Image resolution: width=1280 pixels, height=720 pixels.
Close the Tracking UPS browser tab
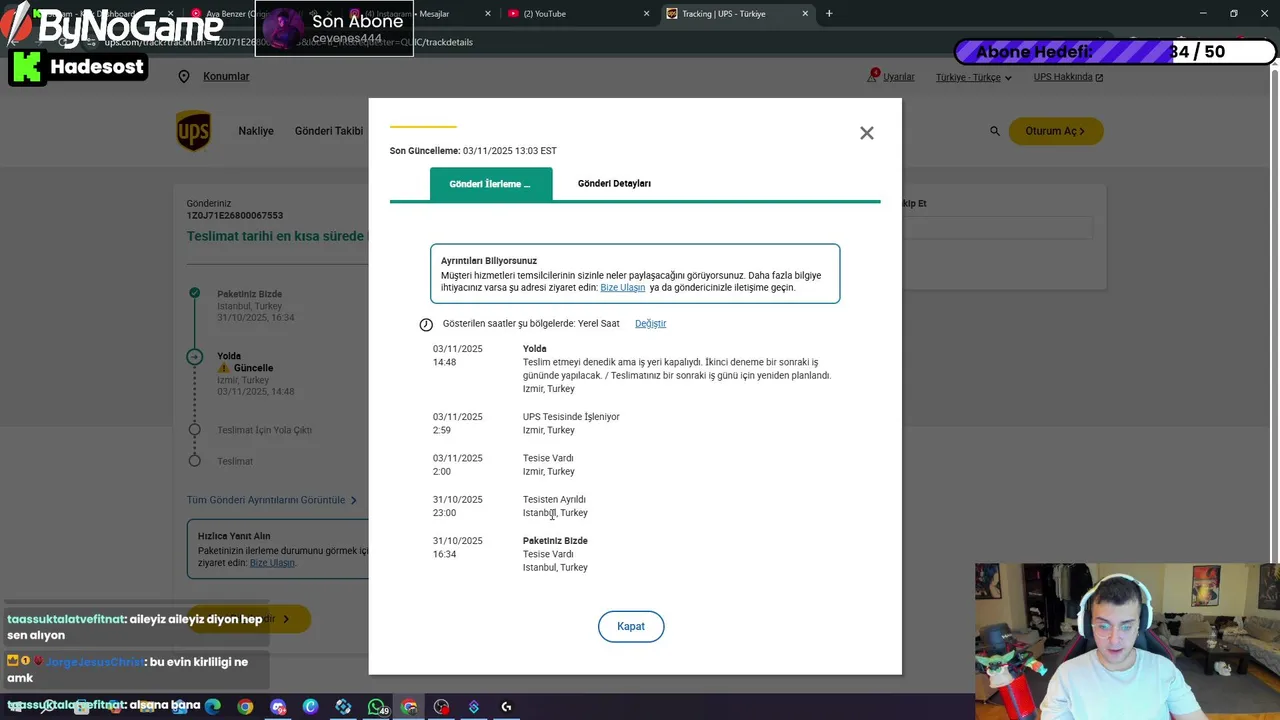pyautogui.click(x=805, y=14)
